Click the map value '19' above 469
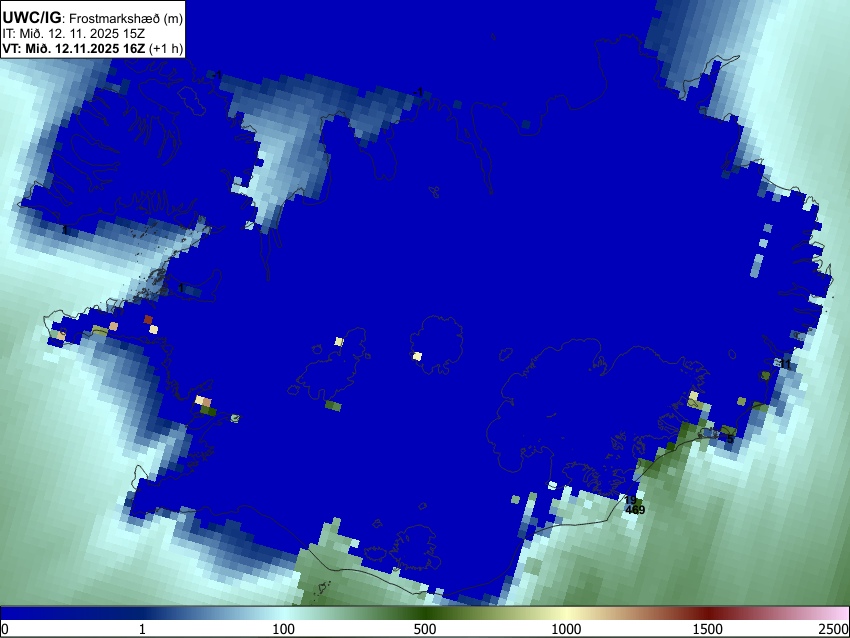Image resolution: width=850 pixels, height=638 pixels. (x=630, y=500)
